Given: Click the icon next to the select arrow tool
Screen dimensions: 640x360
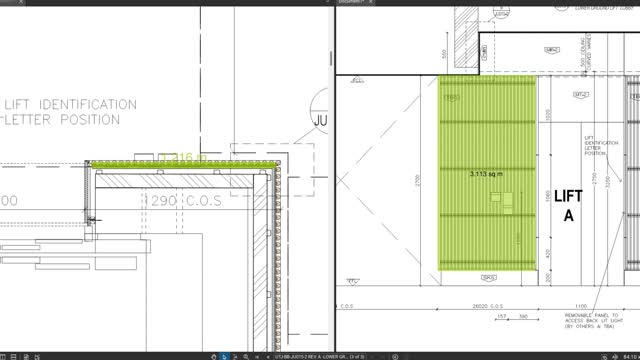Looking at the screenshot, I should [235, 357].
